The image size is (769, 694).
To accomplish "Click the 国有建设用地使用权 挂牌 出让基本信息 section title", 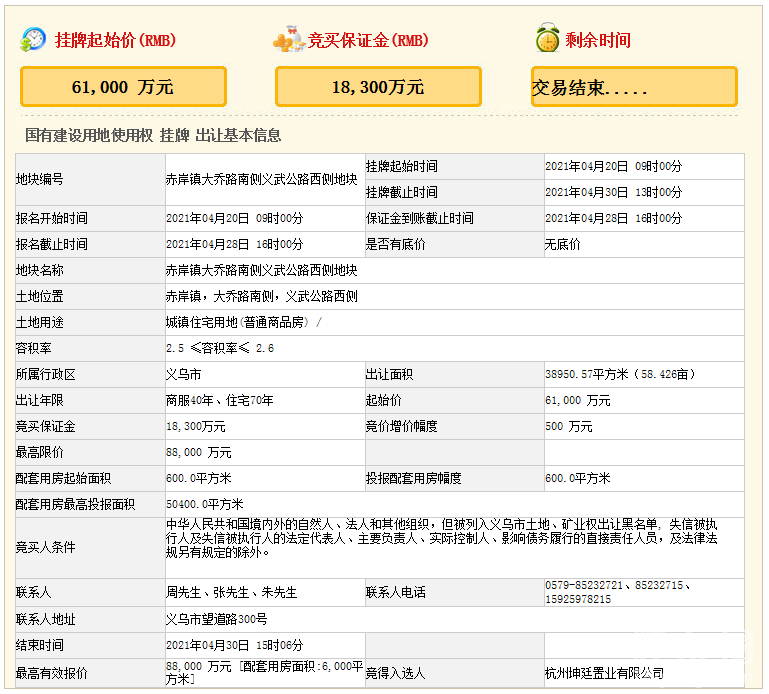I will [x=153, y=135].
